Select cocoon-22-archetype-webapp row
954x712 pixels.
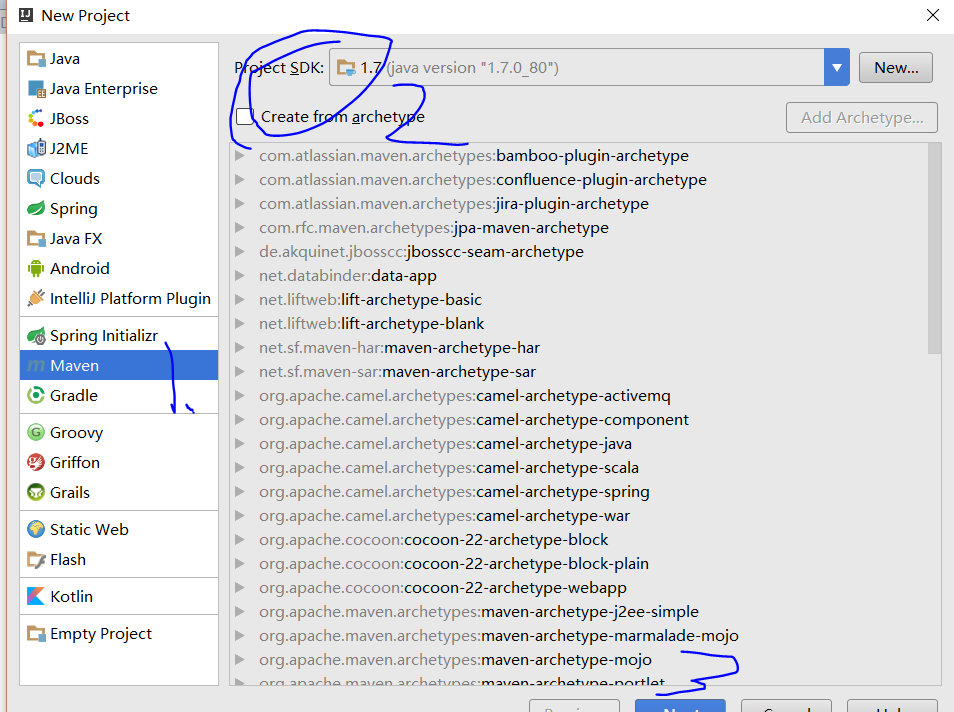tap(579, 588)
